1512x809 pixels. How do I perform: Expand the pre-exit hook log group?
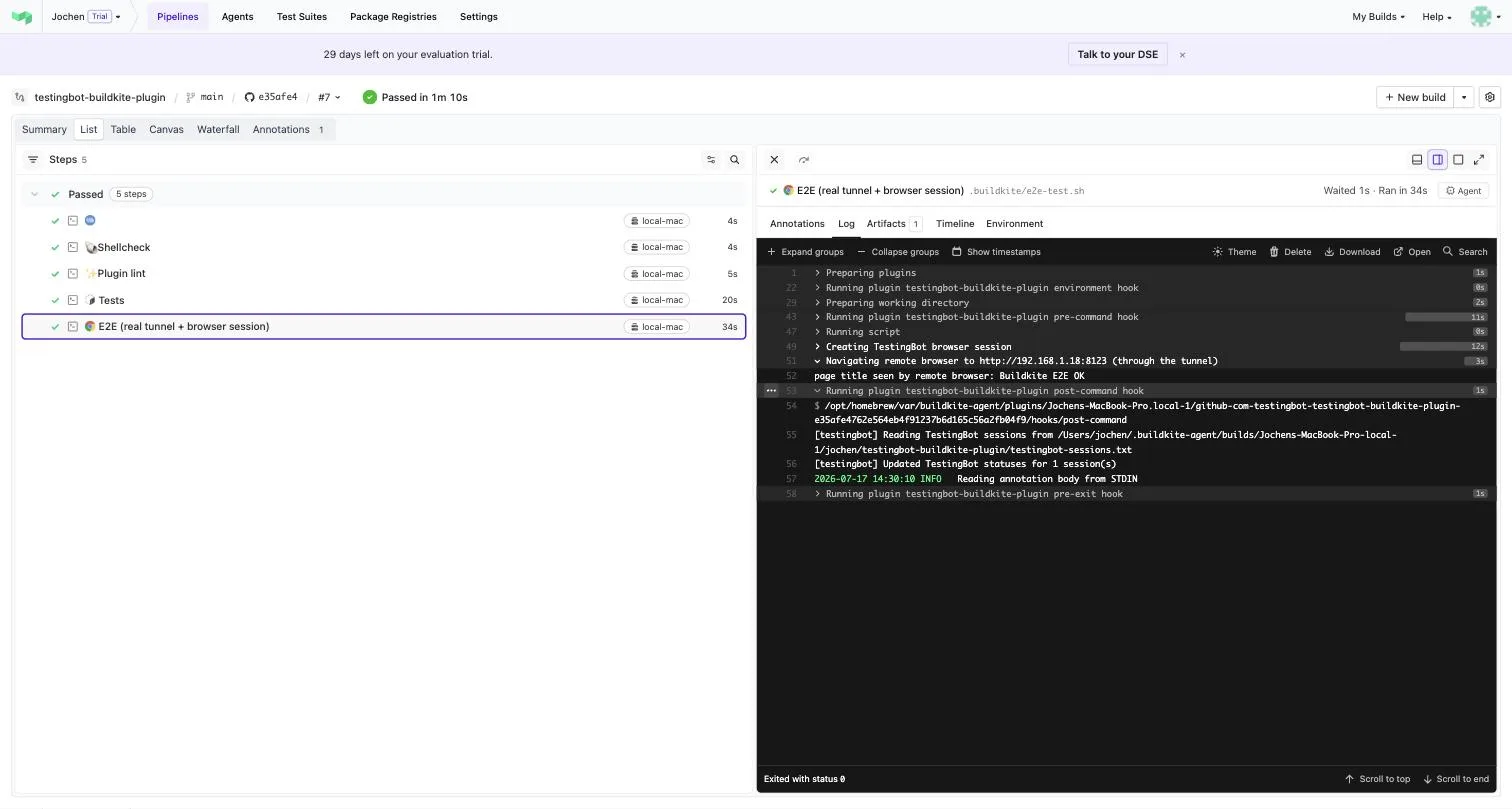click(817, 494)
